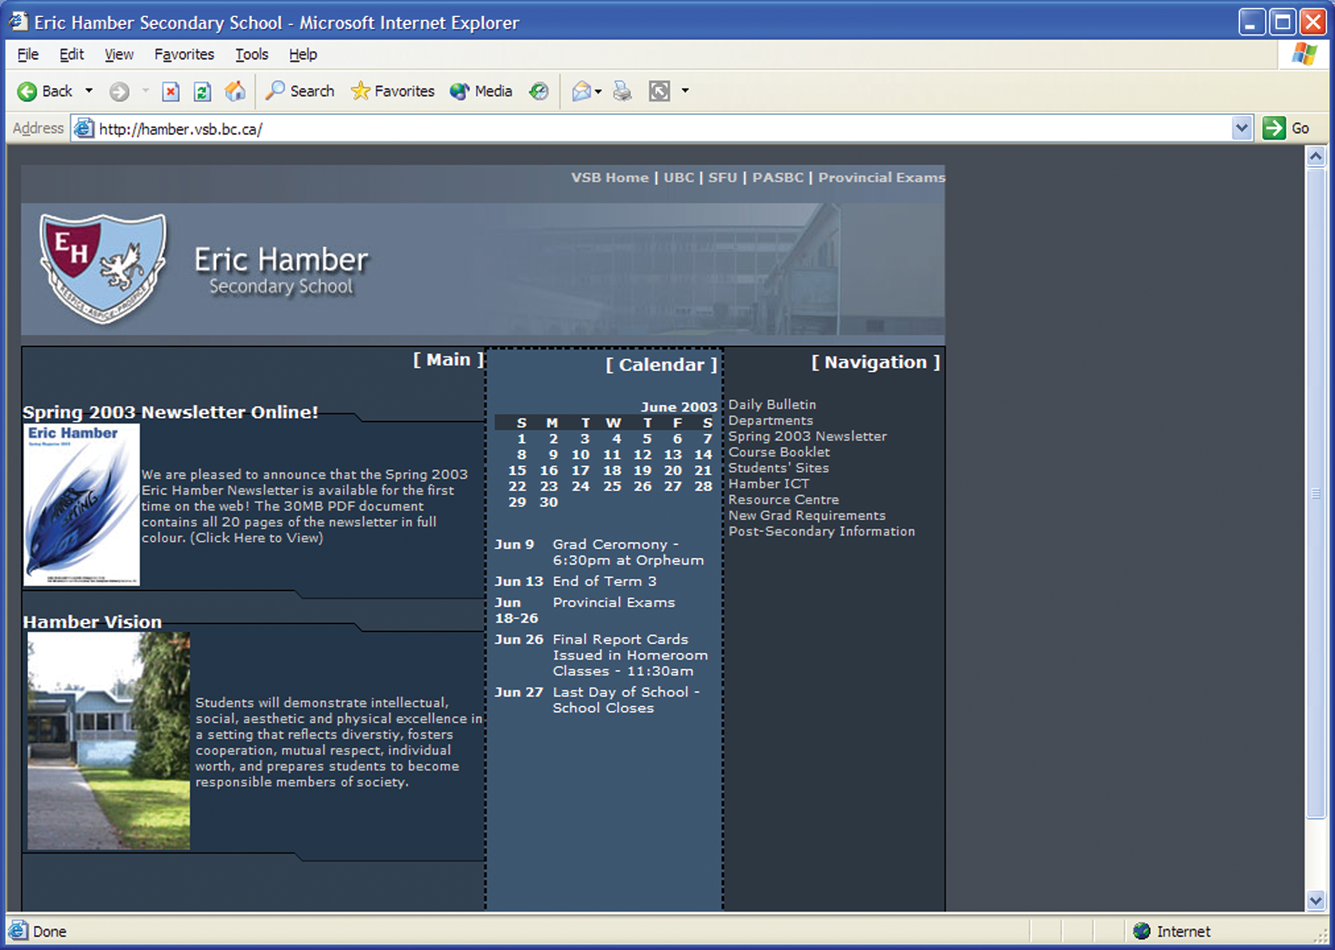The image size is (1335, 950).
Task: Open the View menu
Action: coord(119,54)
